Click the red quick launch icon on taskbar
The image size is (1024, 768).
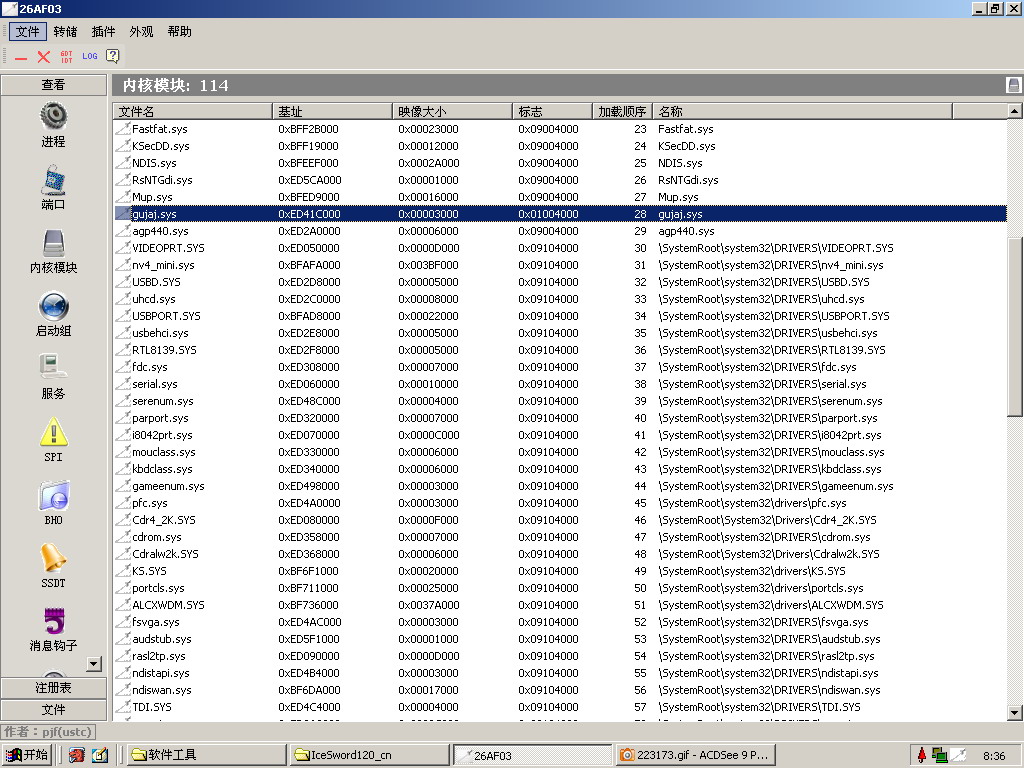pyautogui.click(x=77, y=756)
